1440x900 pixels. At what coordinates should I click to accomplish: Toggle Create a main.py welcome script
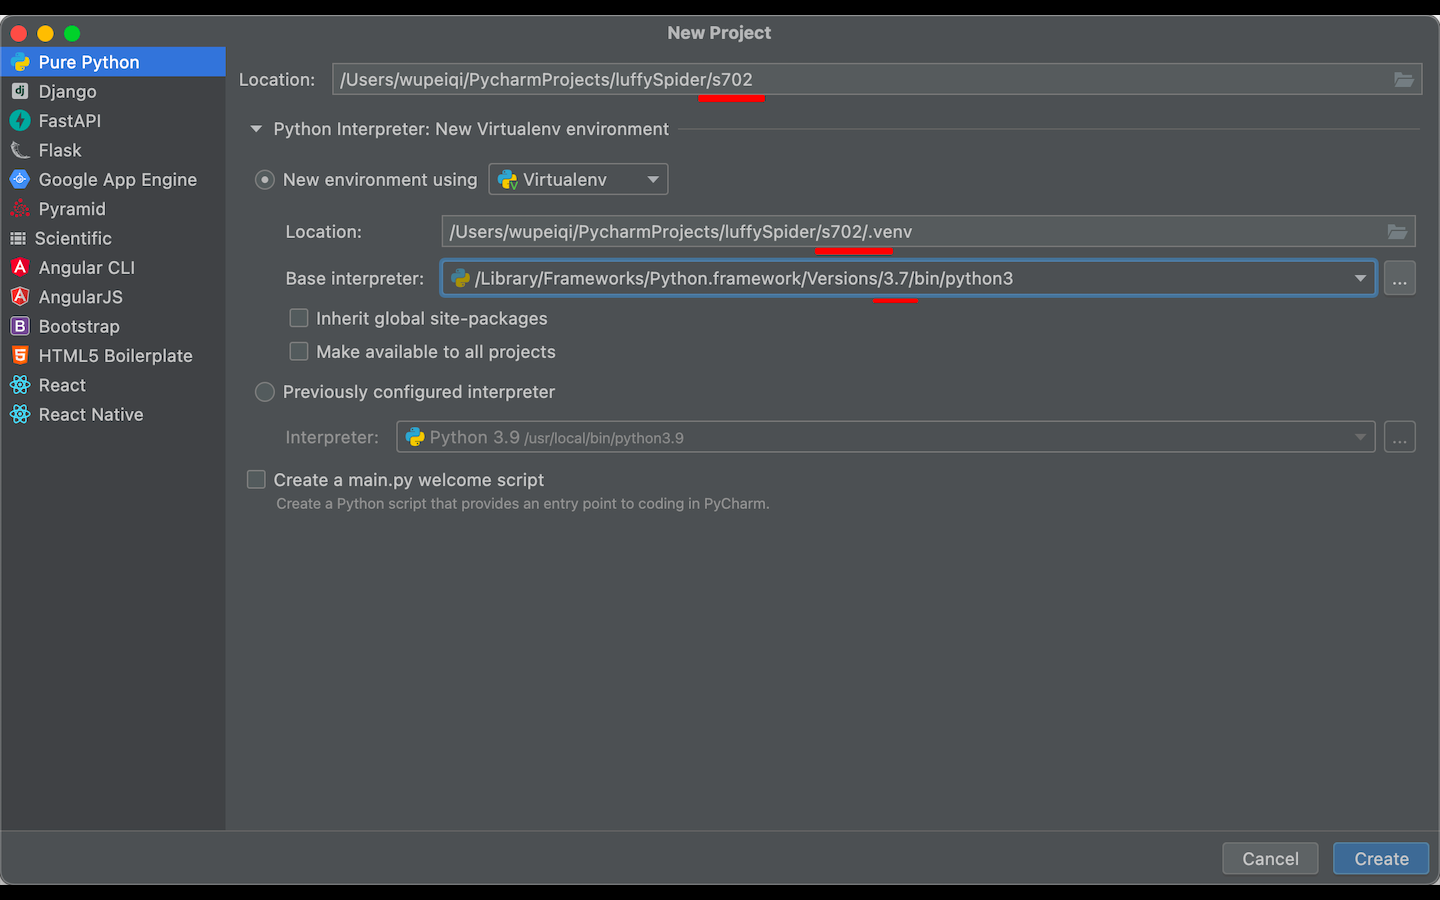(256, 479)
